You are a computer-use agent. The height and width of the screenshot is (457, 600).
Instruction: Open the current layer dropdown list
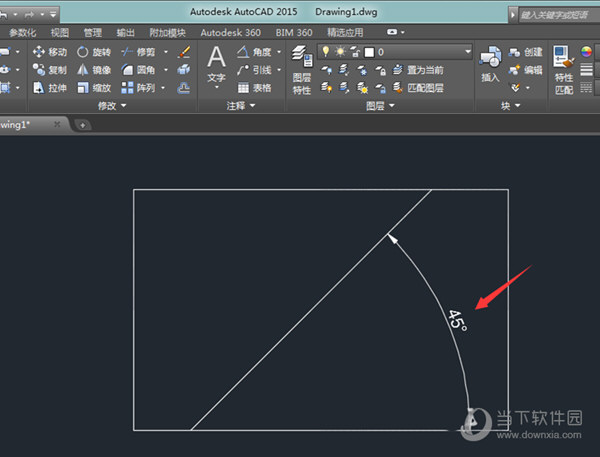[468, 51]
